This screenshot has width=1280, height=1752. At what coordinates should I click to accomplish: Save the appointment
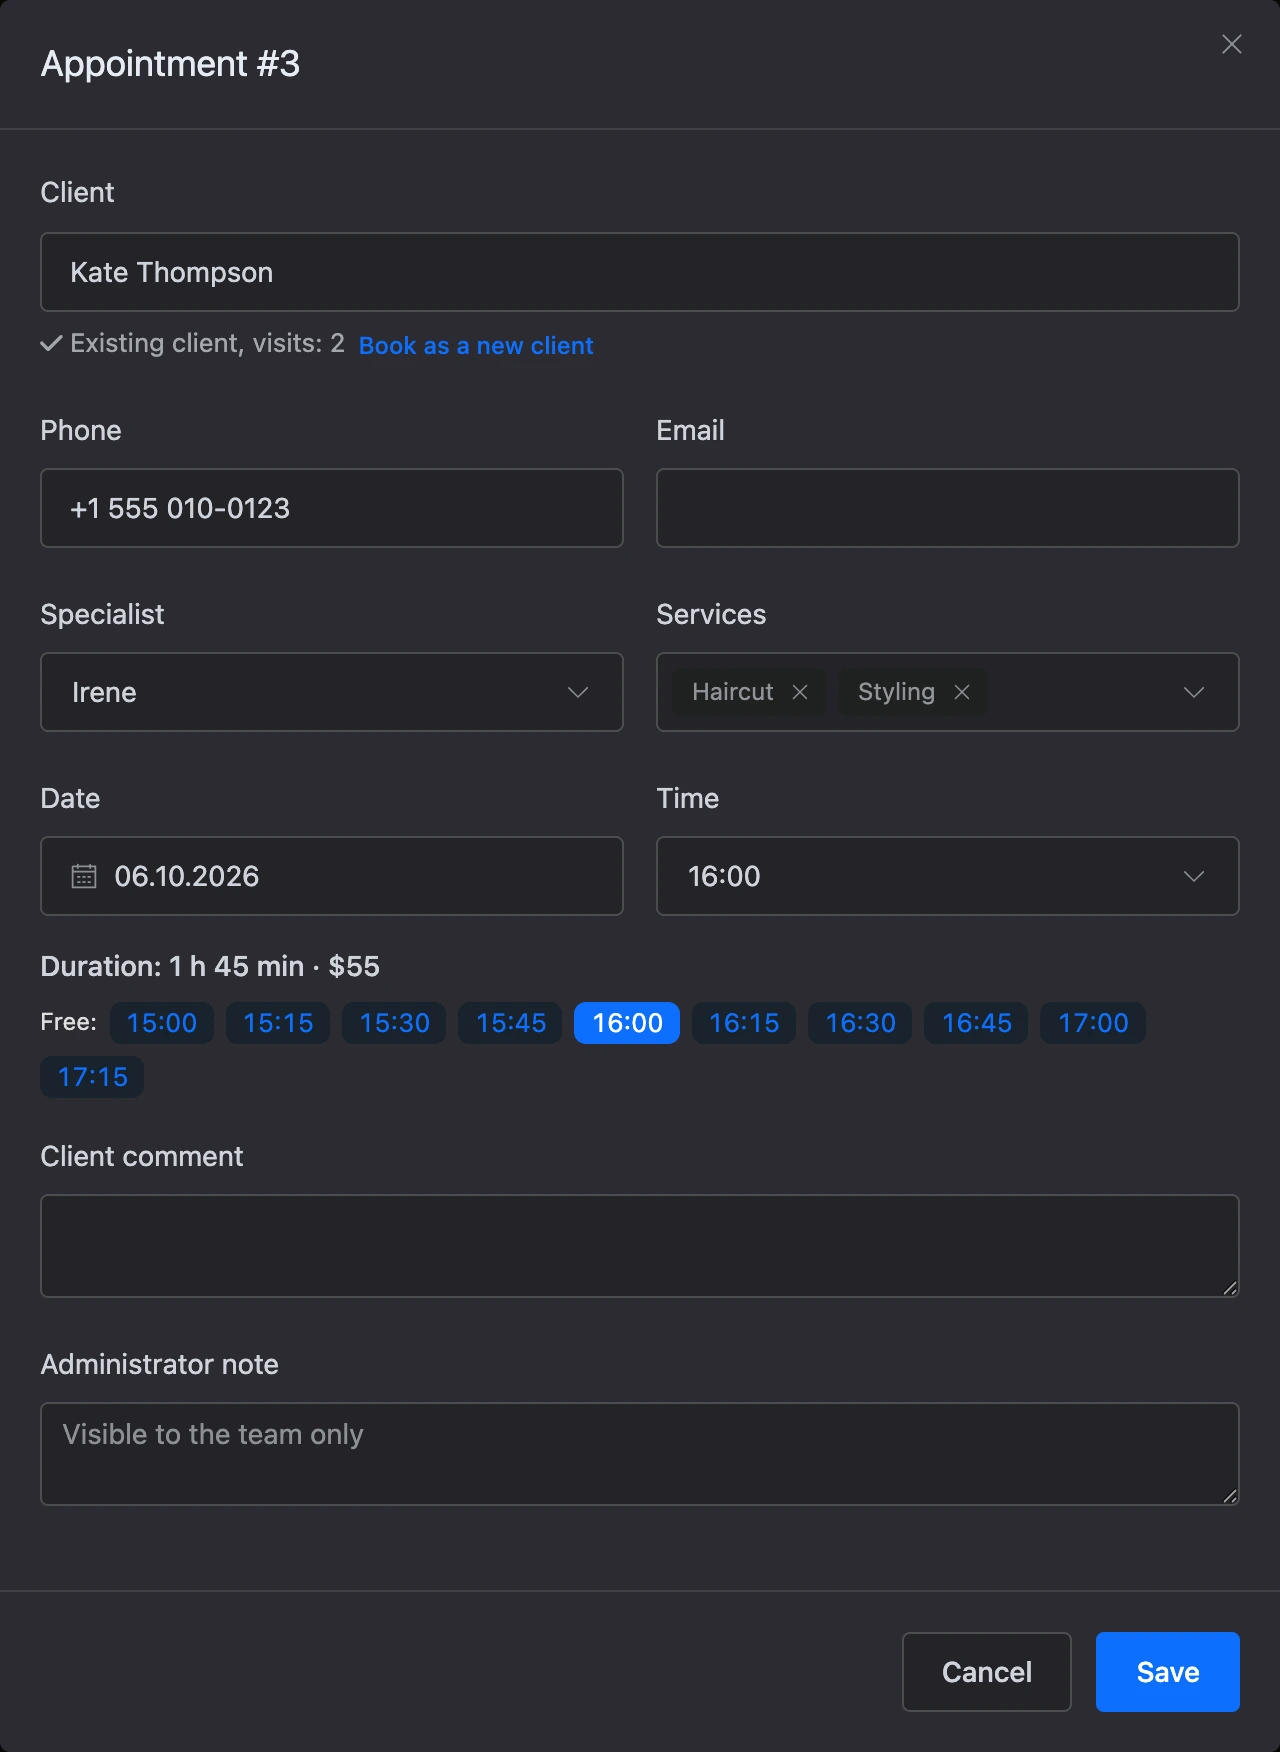(x=1168, y=1672)
